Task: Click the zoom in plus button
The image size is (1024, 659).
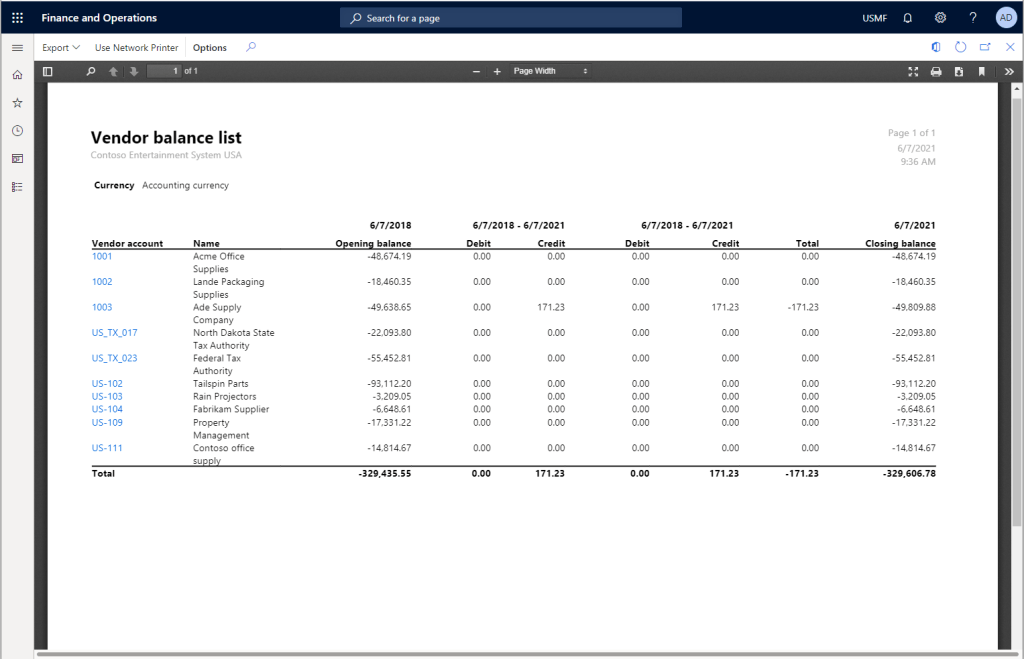Action: tap(497, 72)
